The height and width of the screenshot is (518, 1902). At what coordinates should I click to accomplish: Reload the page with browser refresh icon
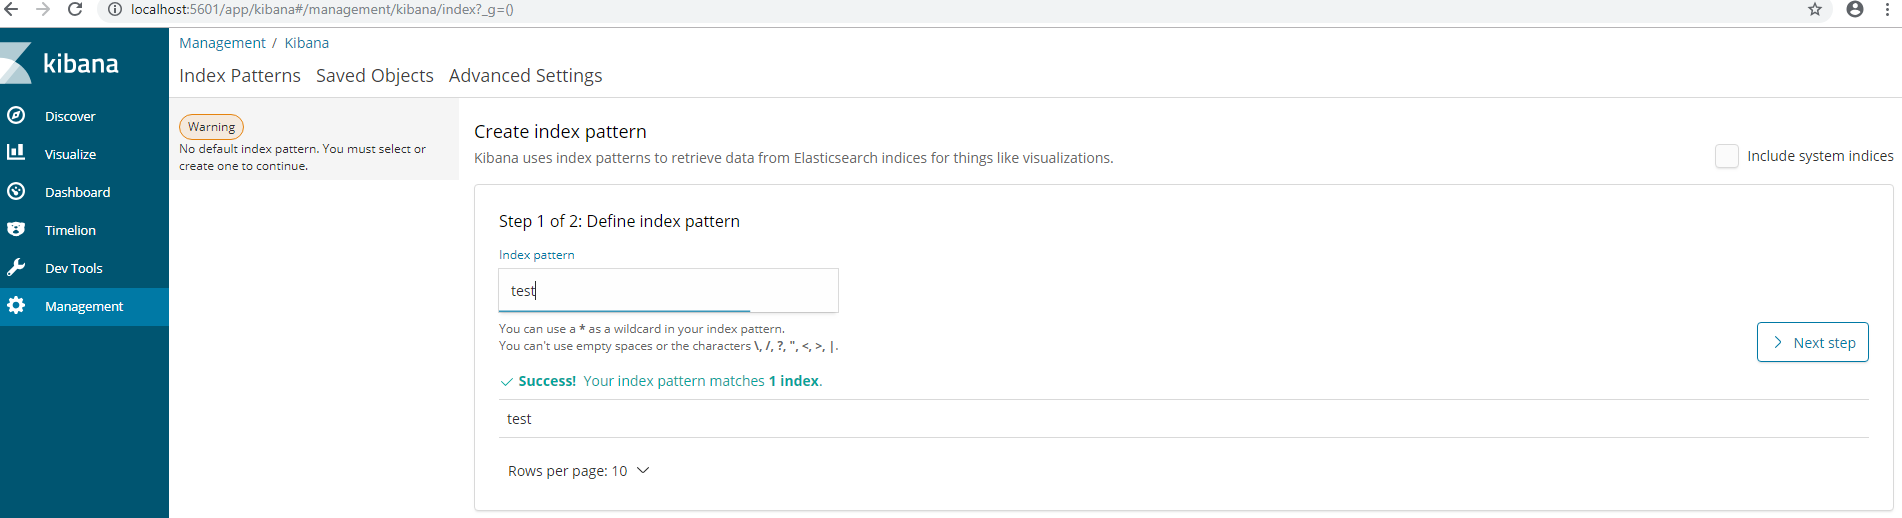75,9
